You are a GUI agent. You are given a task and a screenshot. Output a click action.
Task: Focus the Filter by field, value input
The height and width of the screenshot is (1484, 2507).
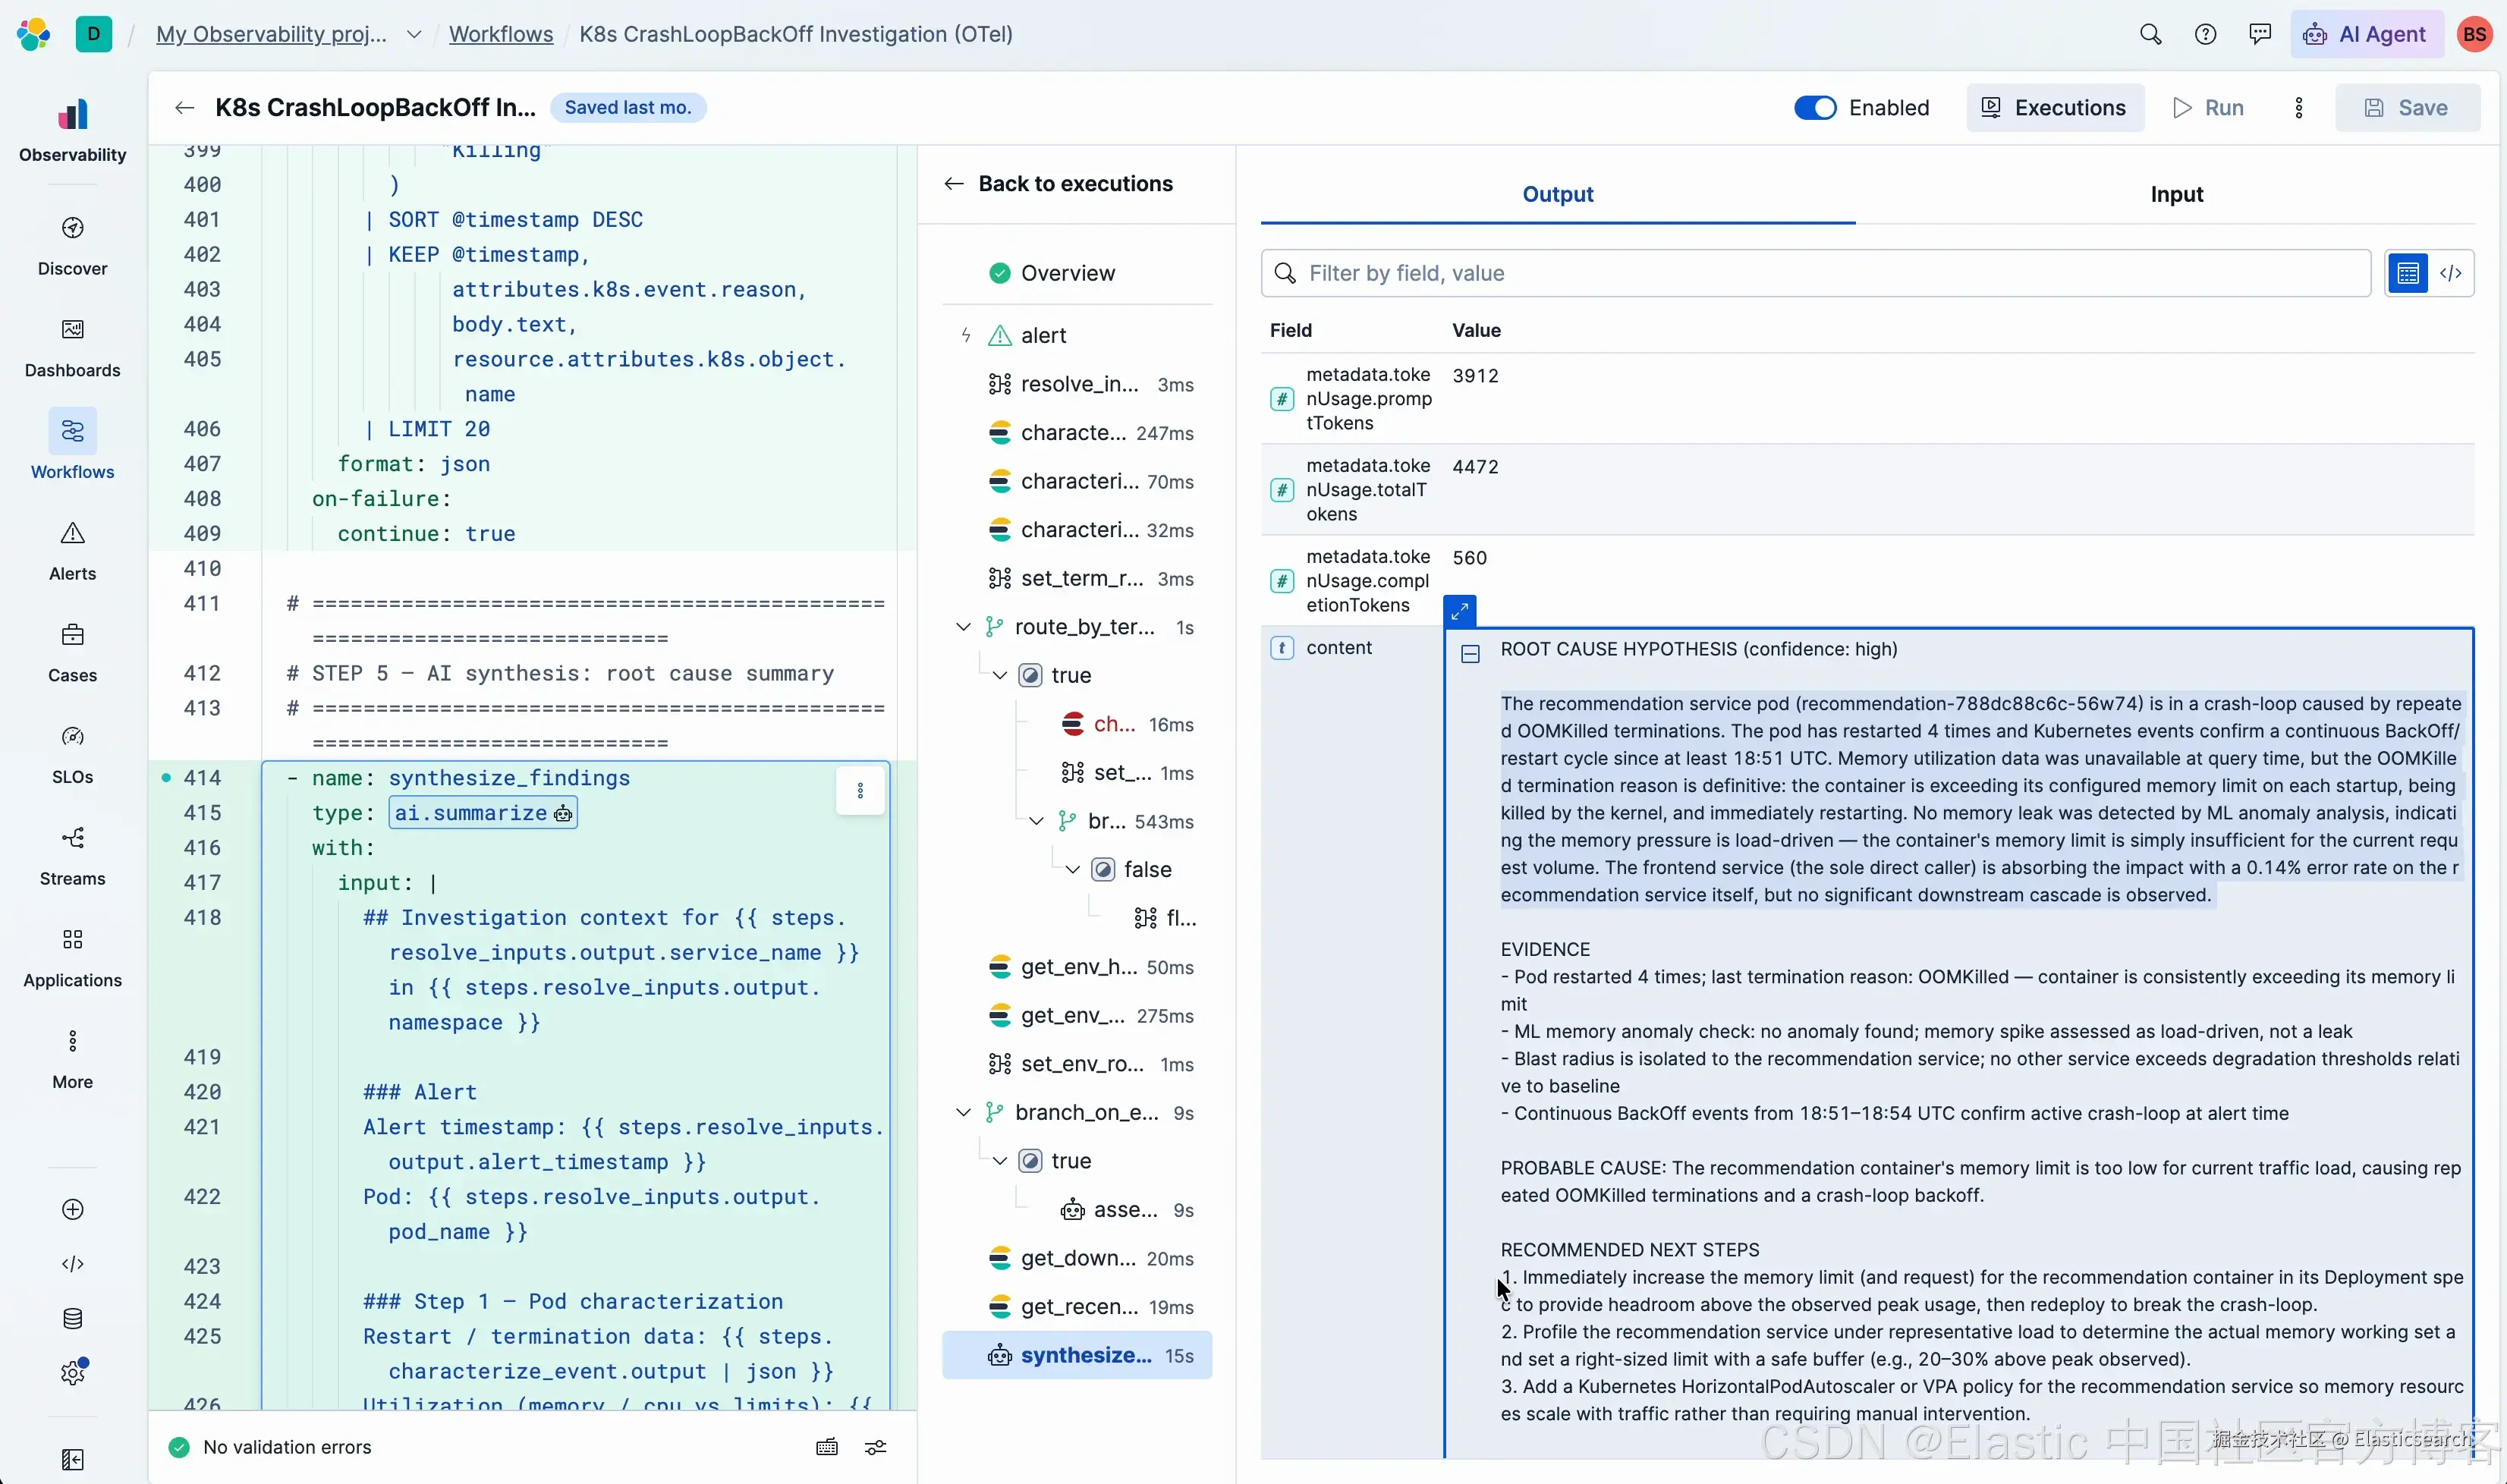point(1815,273)
